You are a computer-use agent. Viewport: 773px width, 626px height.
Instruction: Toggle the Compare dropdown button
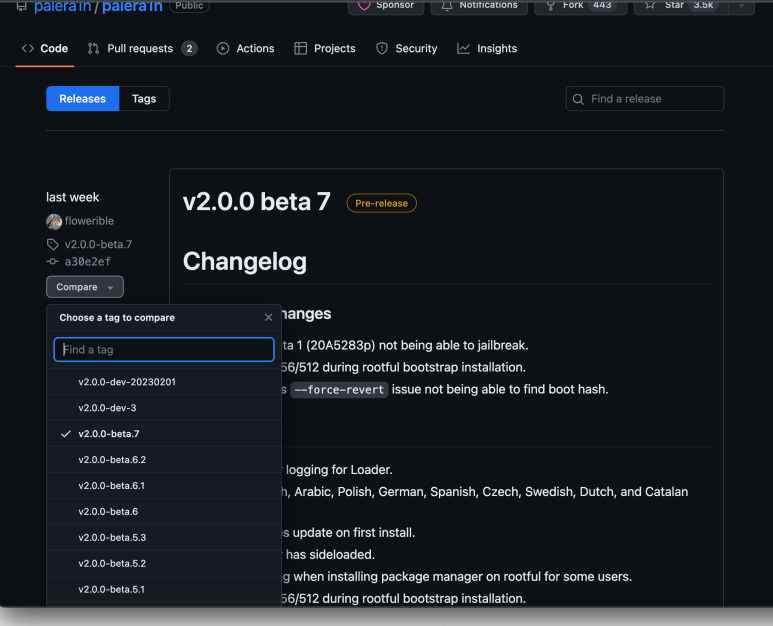point(85,287)
